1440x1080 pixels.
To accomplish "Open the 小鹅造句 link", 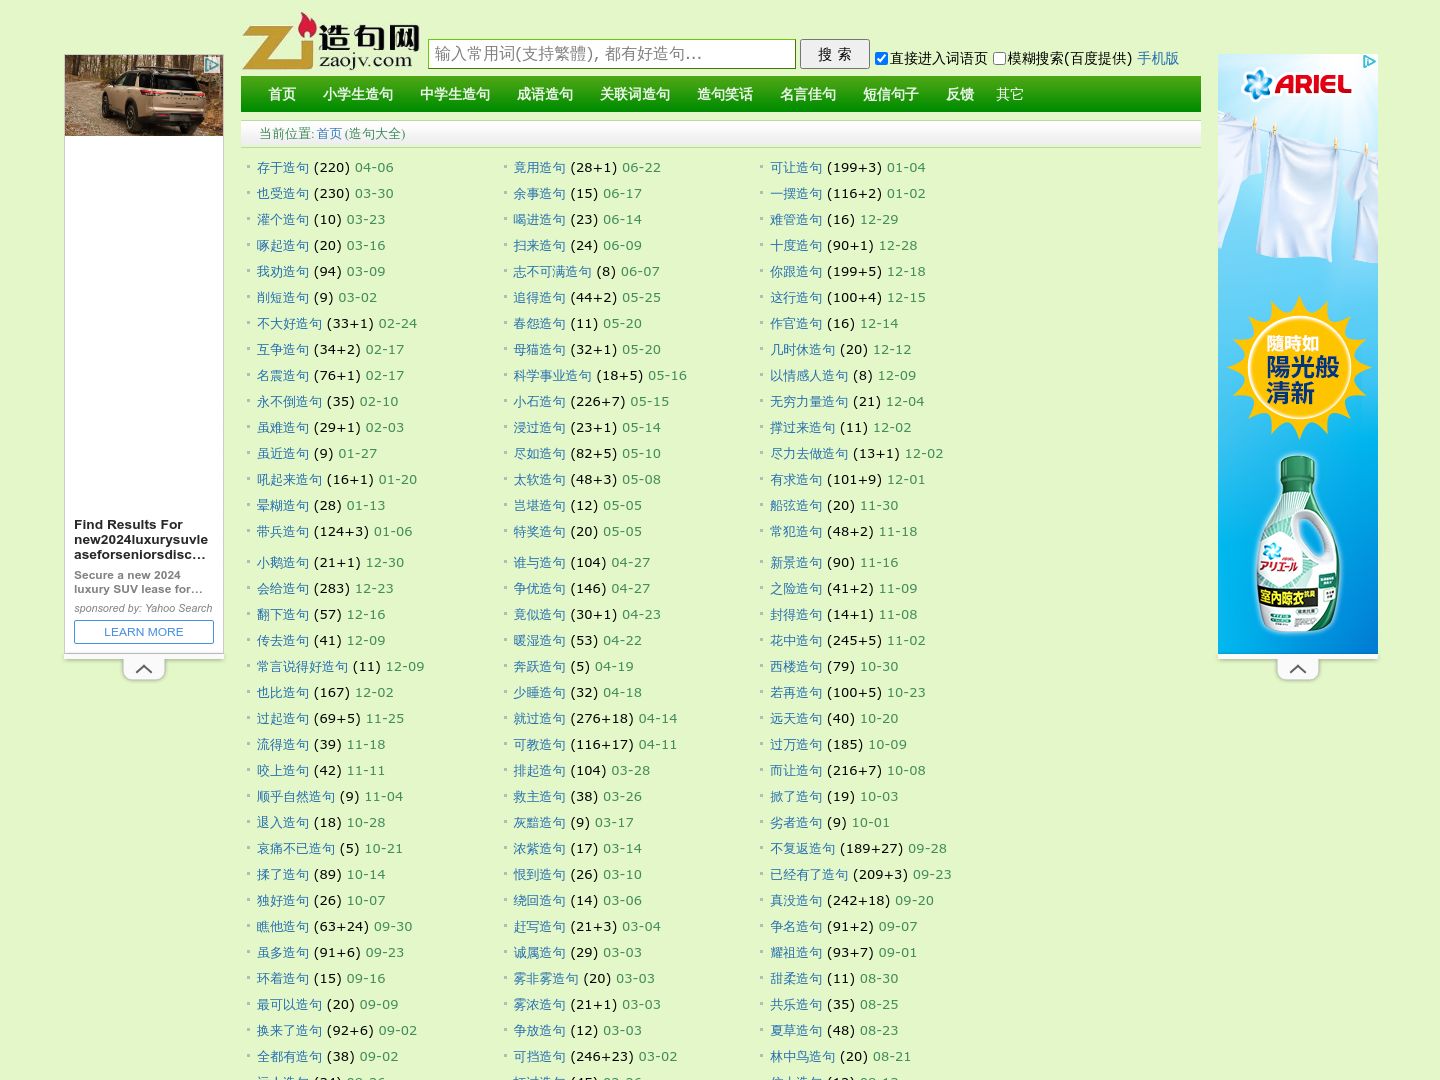I will click(x=283, y=562).
